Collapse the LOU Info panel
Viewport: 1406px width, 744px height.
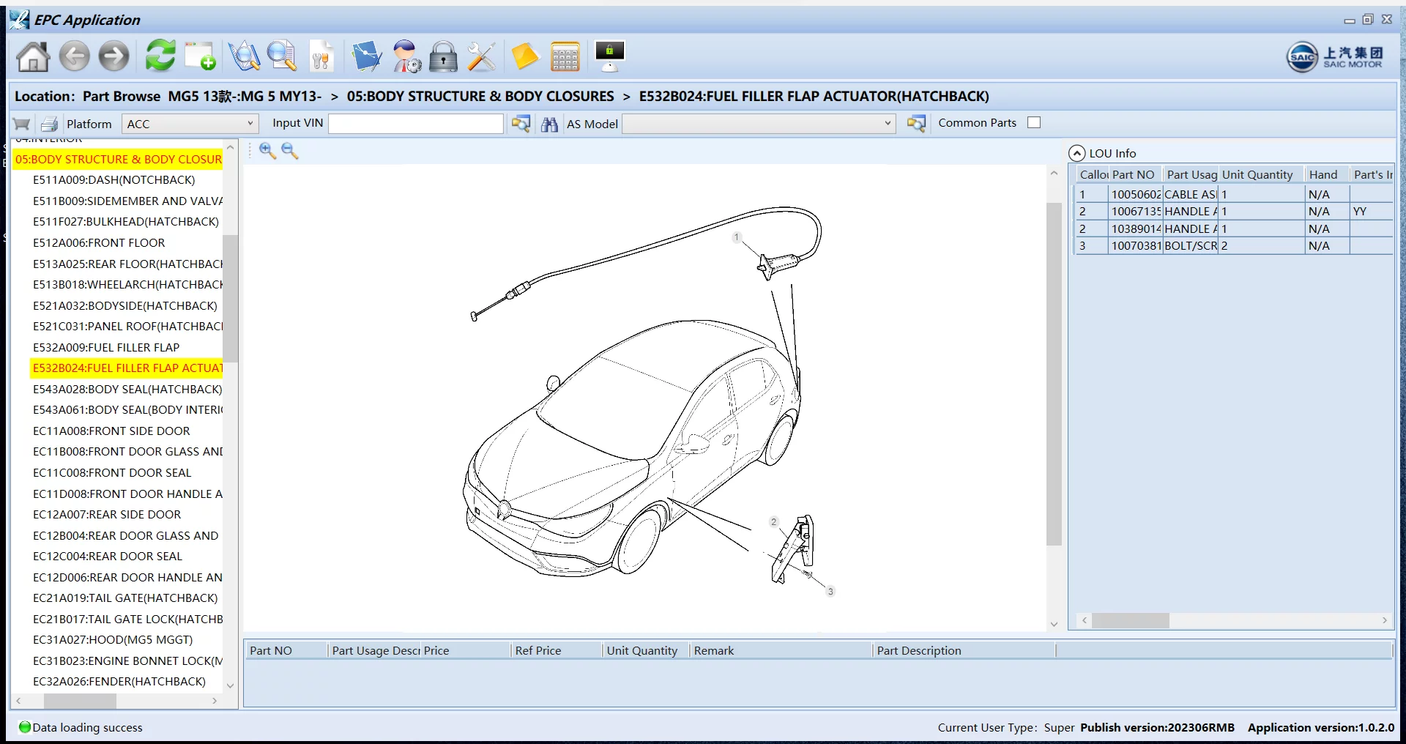click(x=1077, y=153)
